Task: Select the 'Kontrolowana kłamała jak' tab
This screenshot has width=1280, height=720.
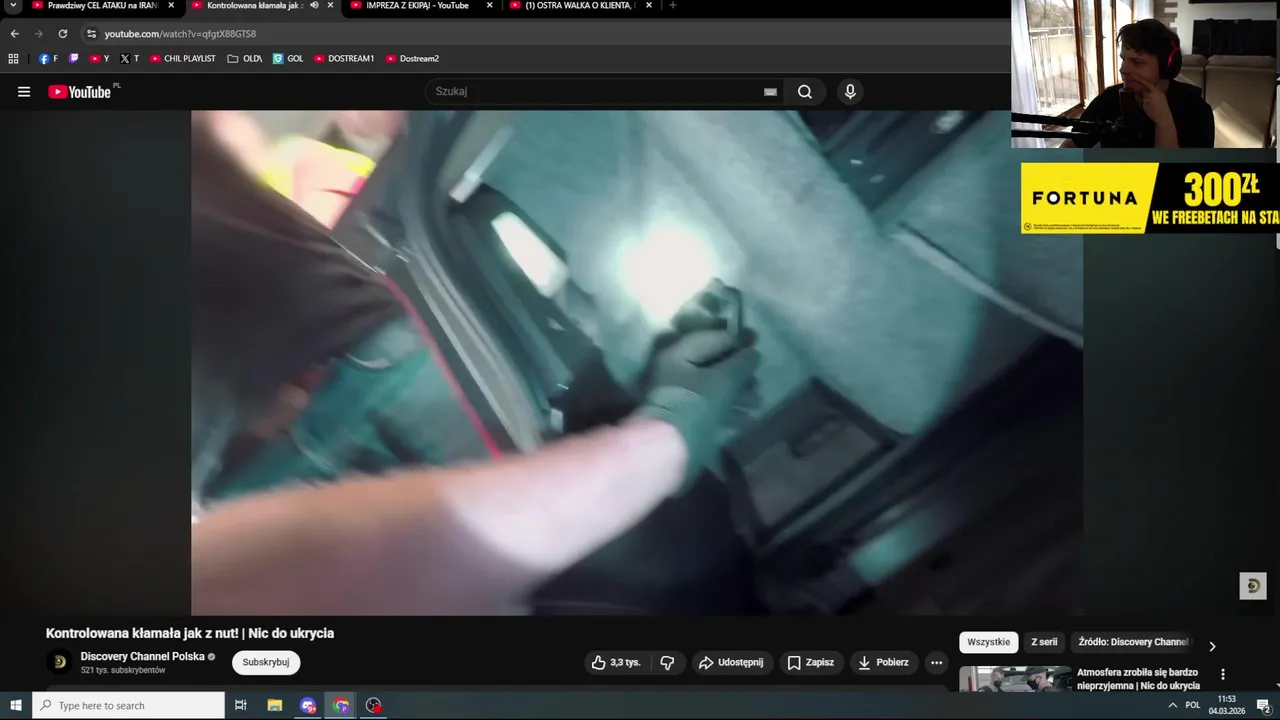Action: [255, 5]
